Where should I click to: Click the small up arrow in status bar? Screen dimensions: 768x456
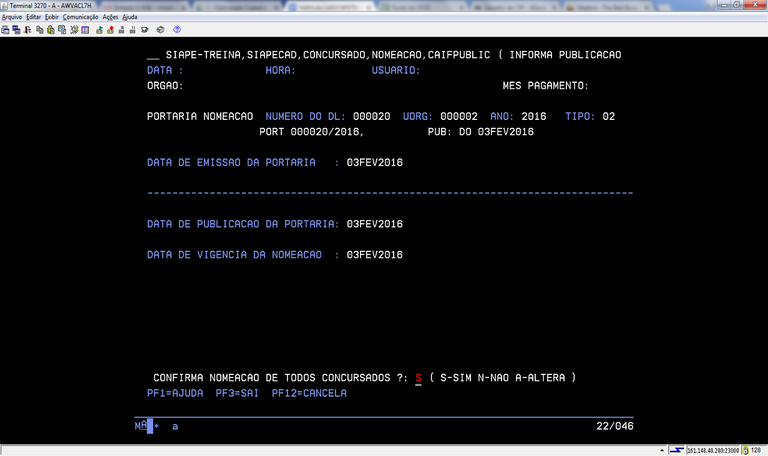click(662, 450)
